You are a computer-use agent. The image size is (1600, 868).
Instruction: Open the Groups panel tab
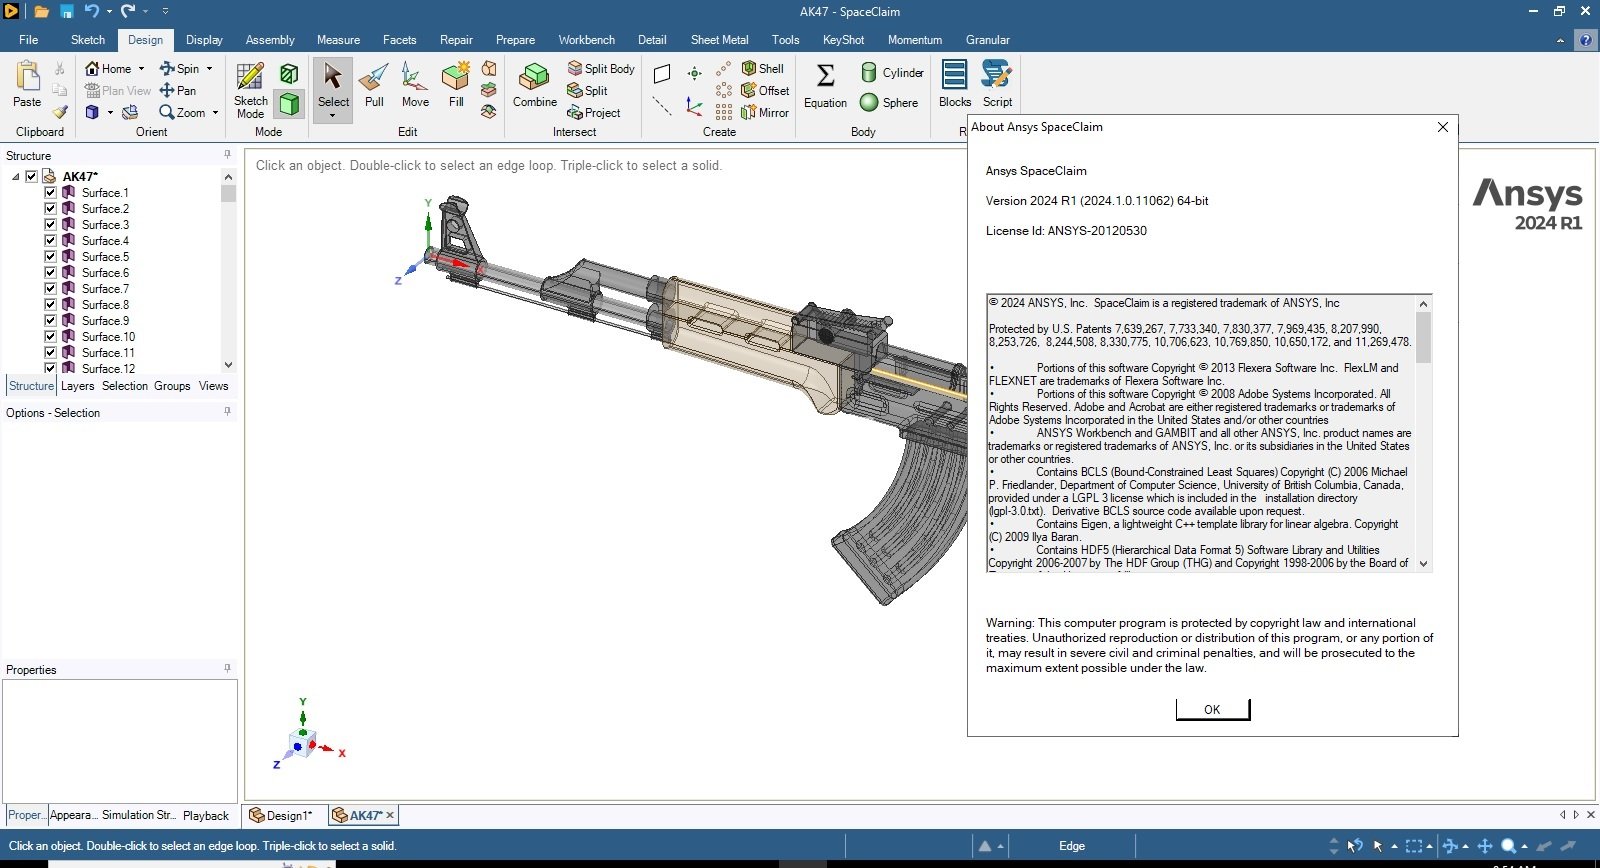point(172,386)
